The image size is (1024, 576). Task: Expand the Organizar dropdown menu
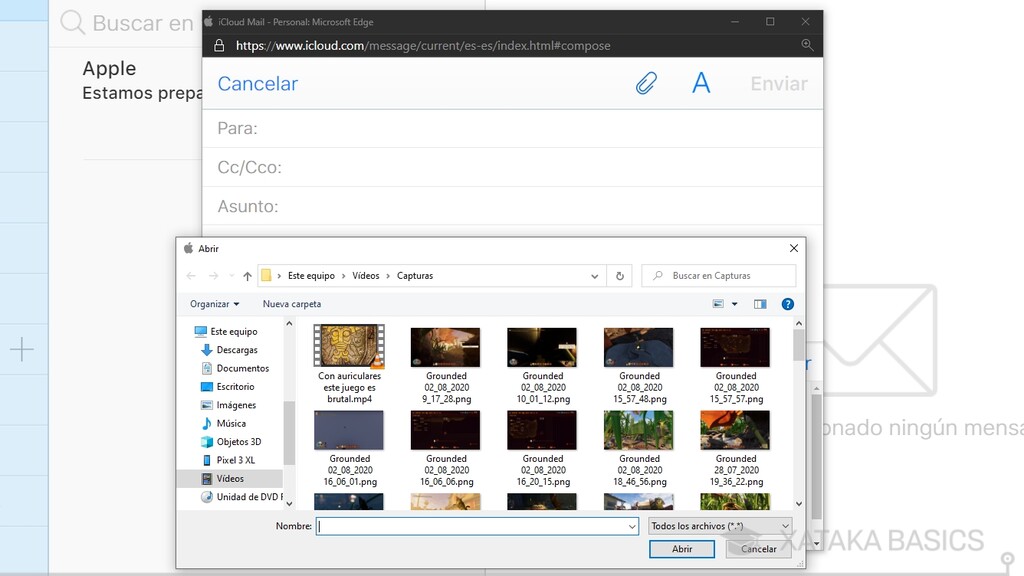coord(215,304)
